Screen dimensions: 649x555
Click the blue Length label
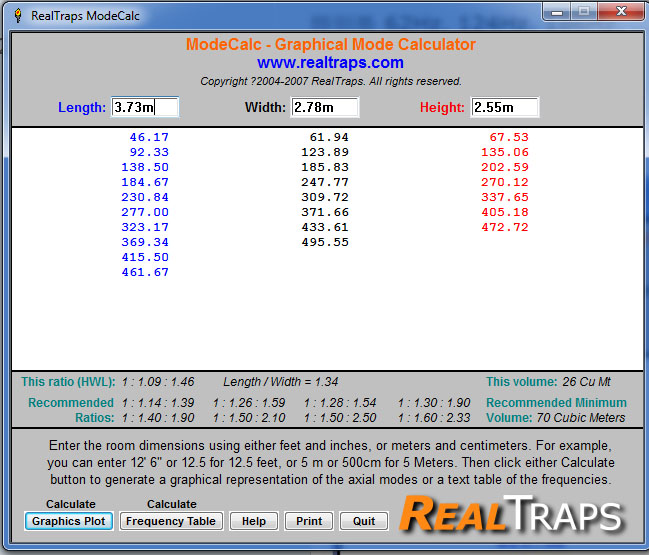(82, 107)
